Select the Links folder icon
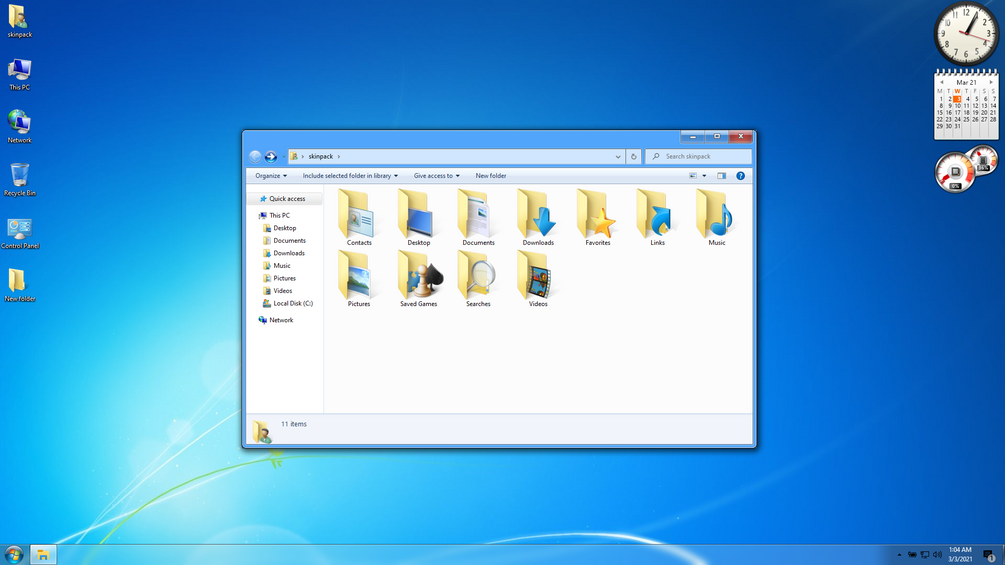 [x=657, y=218]
